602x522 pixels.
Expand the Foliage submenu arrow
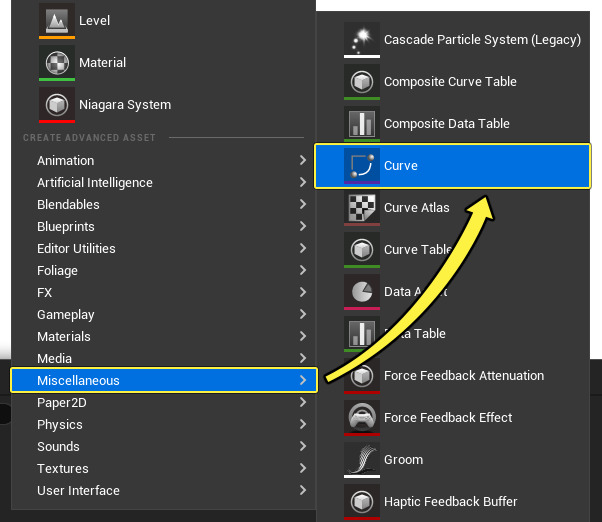pyautogui.click(x=303, y=270)
